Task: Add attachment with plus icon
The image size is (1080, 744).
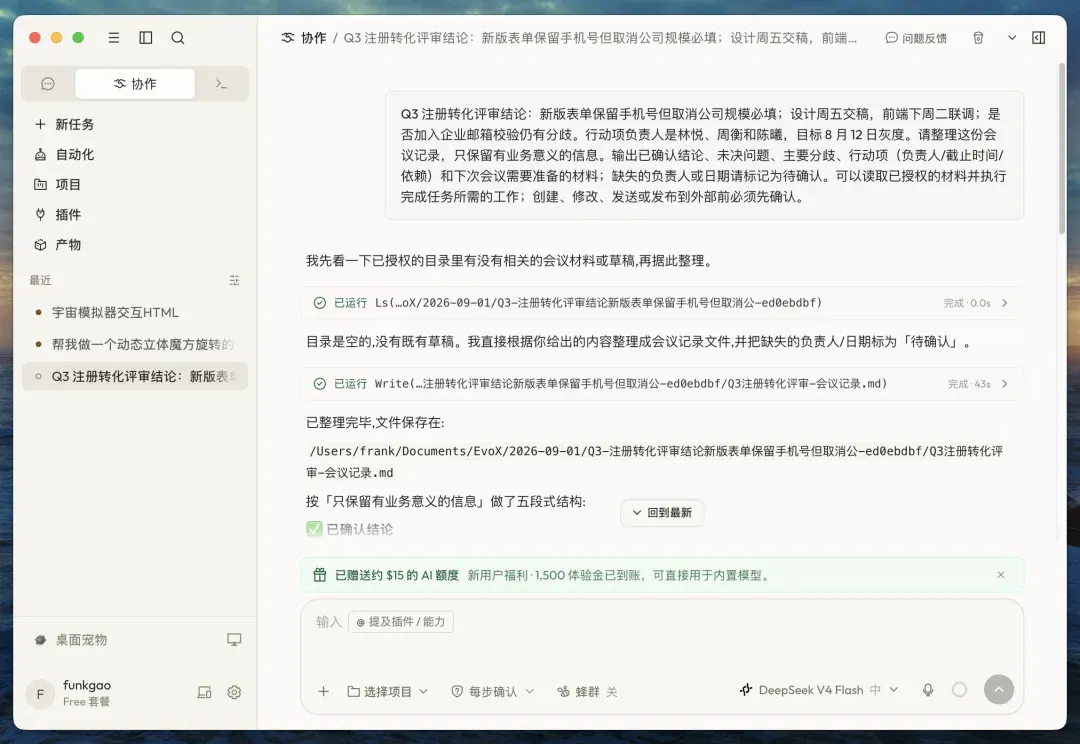Action: [323, 691]
